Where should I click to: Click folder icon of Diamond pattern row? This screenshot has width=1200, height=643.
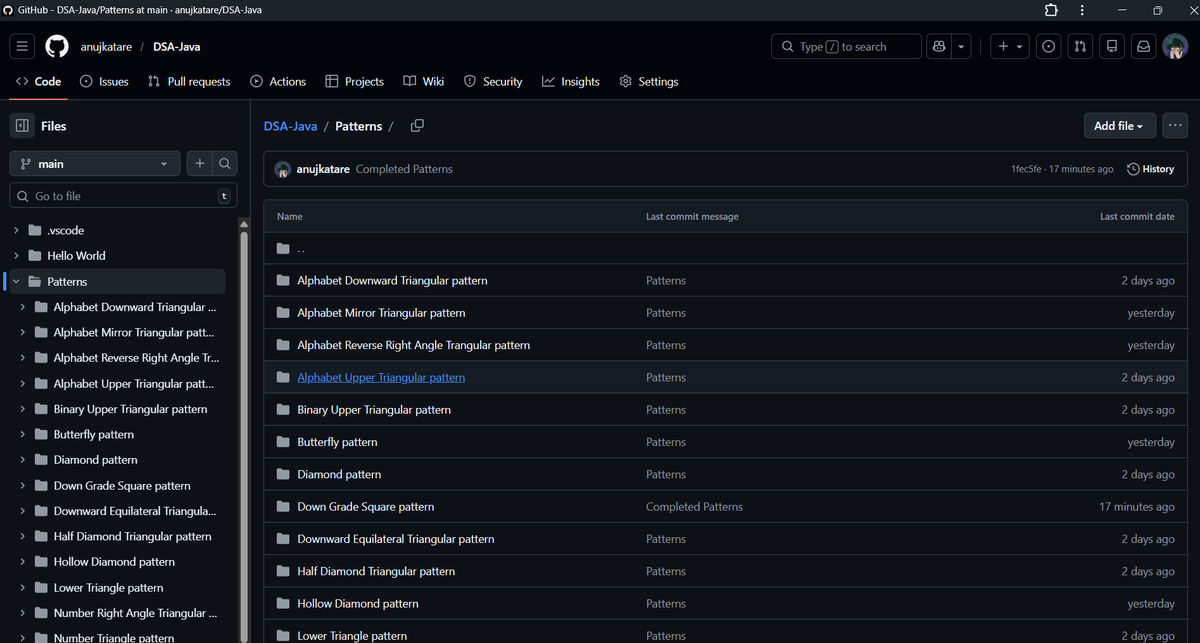pyautogui.click(x=283, y=474)
